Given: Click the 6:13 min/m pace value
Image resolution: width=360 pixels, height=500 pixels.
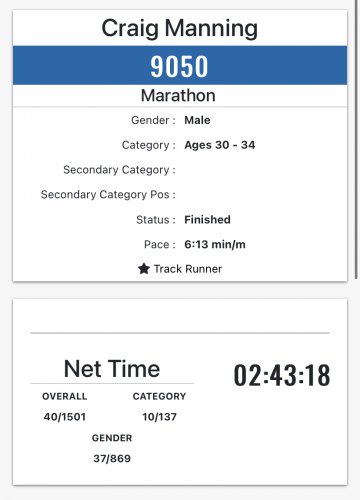Looking at the screenshot, I should (x=215, y=244).
